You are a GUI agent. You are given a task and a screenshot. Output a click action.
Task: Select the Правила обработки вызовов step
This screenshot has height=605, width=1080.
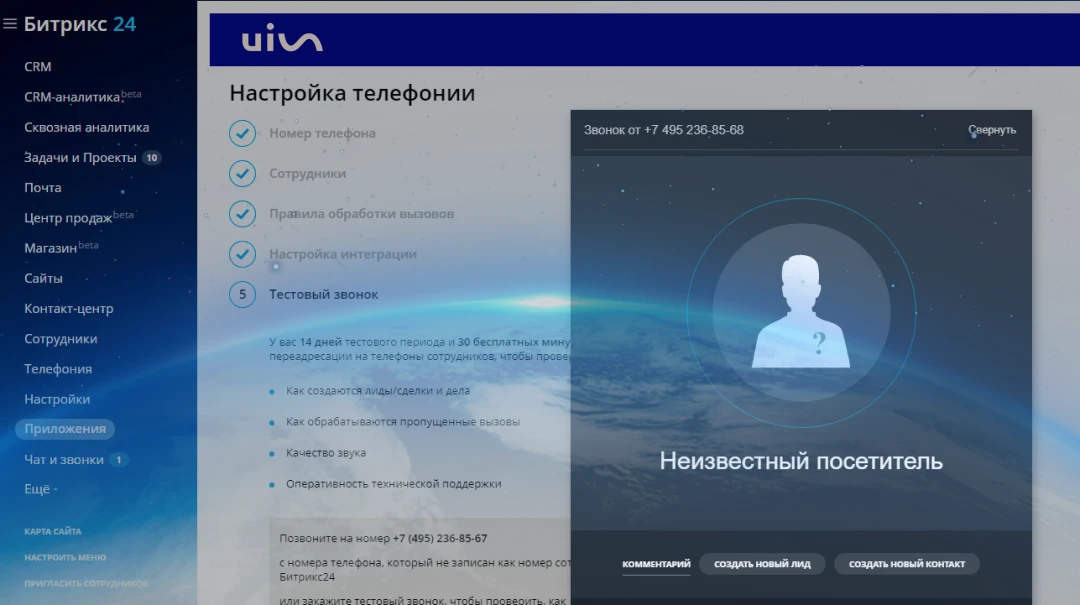click(362, 214)
